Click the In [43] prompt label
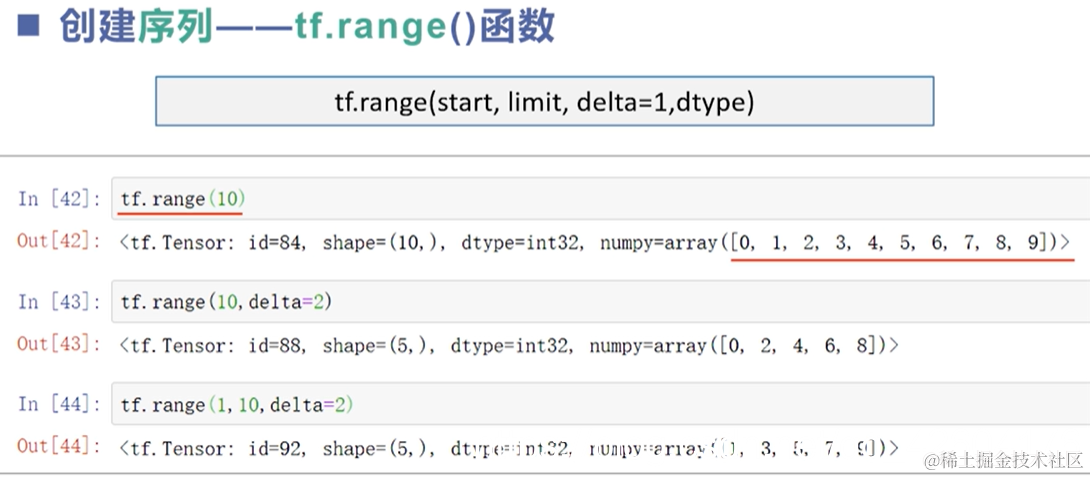Screen dimensions: 1090x477 [x=59, y=302]
